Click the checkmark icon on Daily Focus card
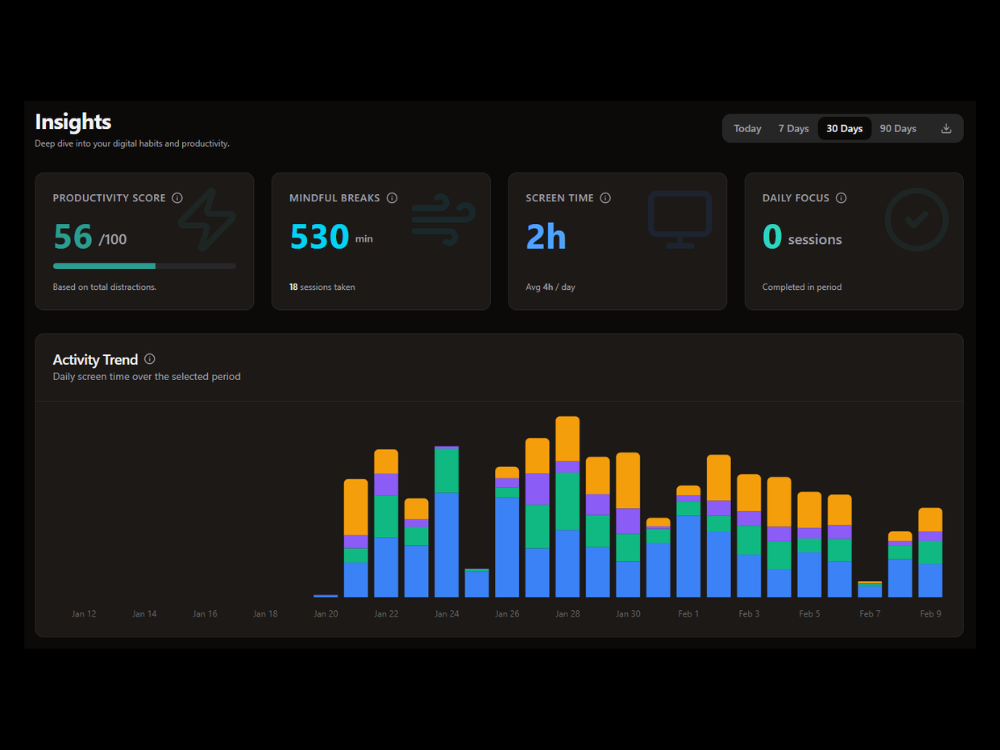 point(916,219)
